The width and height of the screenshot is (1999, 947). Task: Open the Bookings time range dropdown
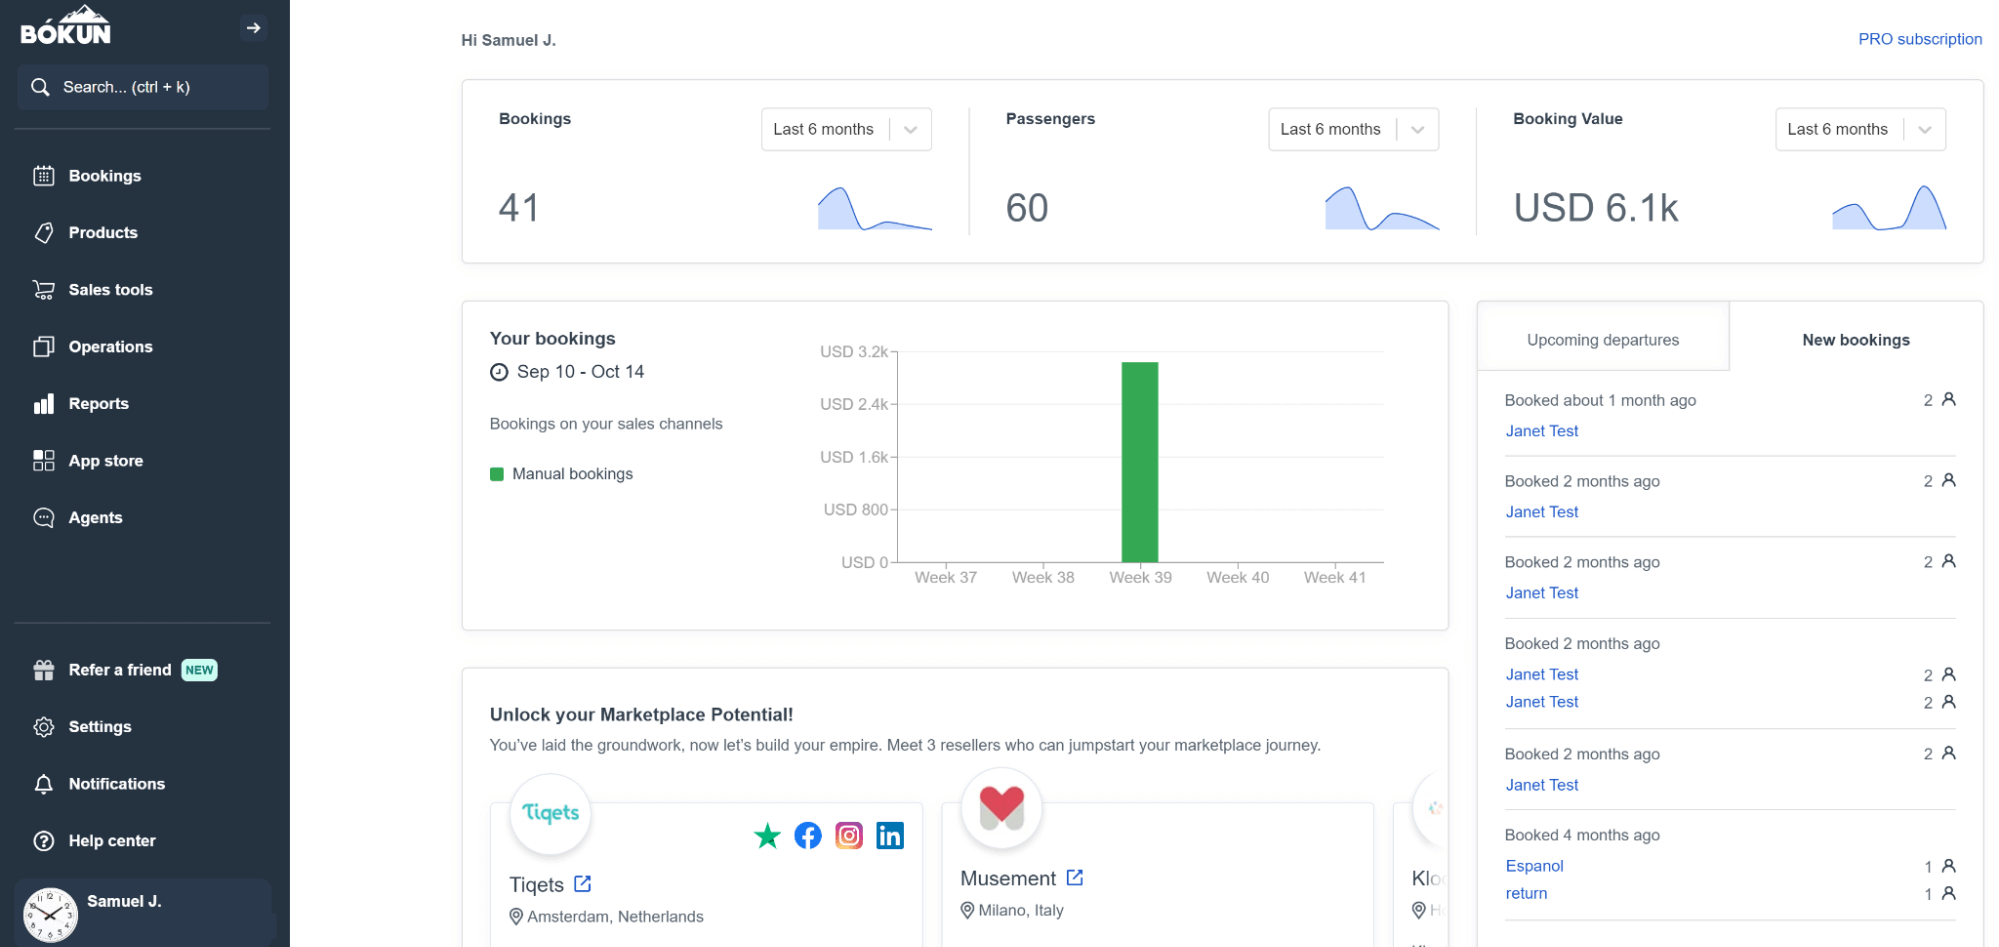(x=845, y=129)
